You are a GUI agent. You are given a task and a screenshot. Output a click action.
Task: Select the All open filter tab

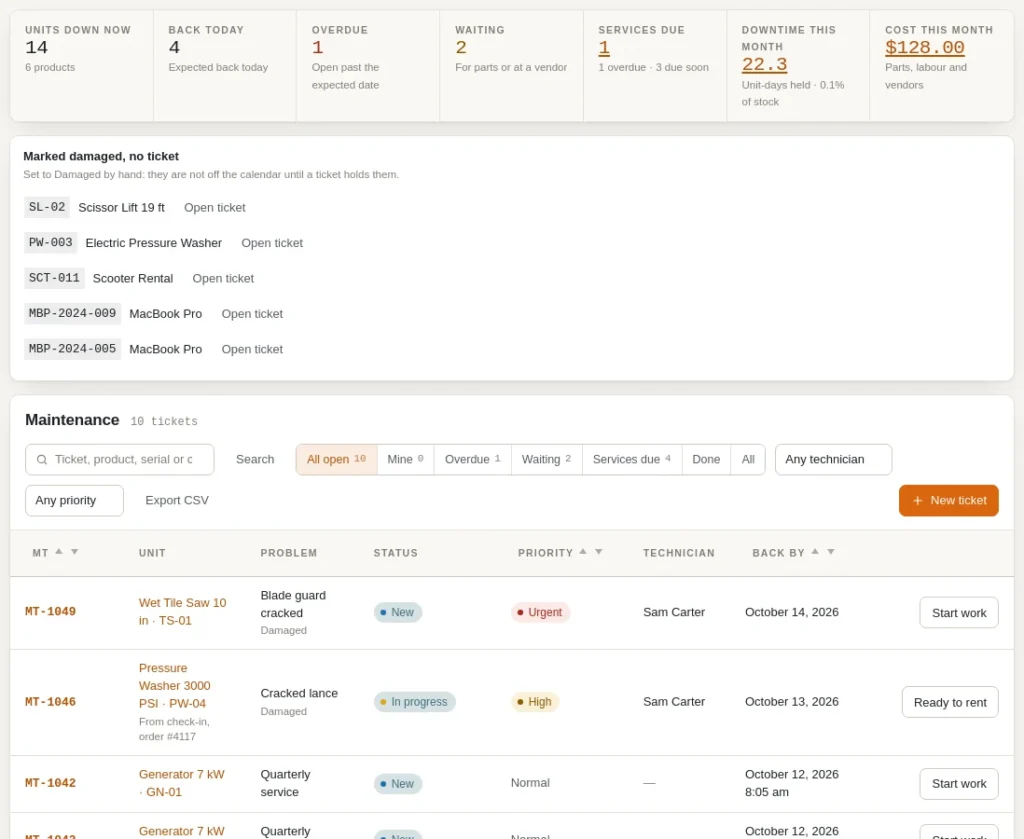click(336, 460)
